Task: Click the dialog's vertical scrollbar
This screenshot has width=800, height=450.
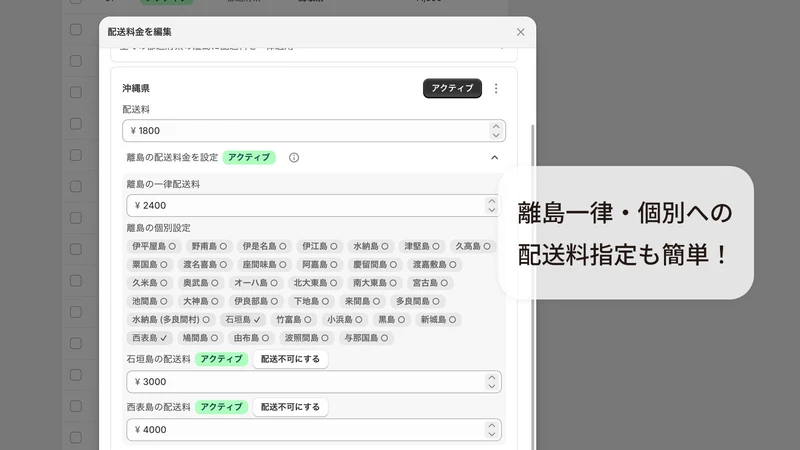Action: [533, 286]
